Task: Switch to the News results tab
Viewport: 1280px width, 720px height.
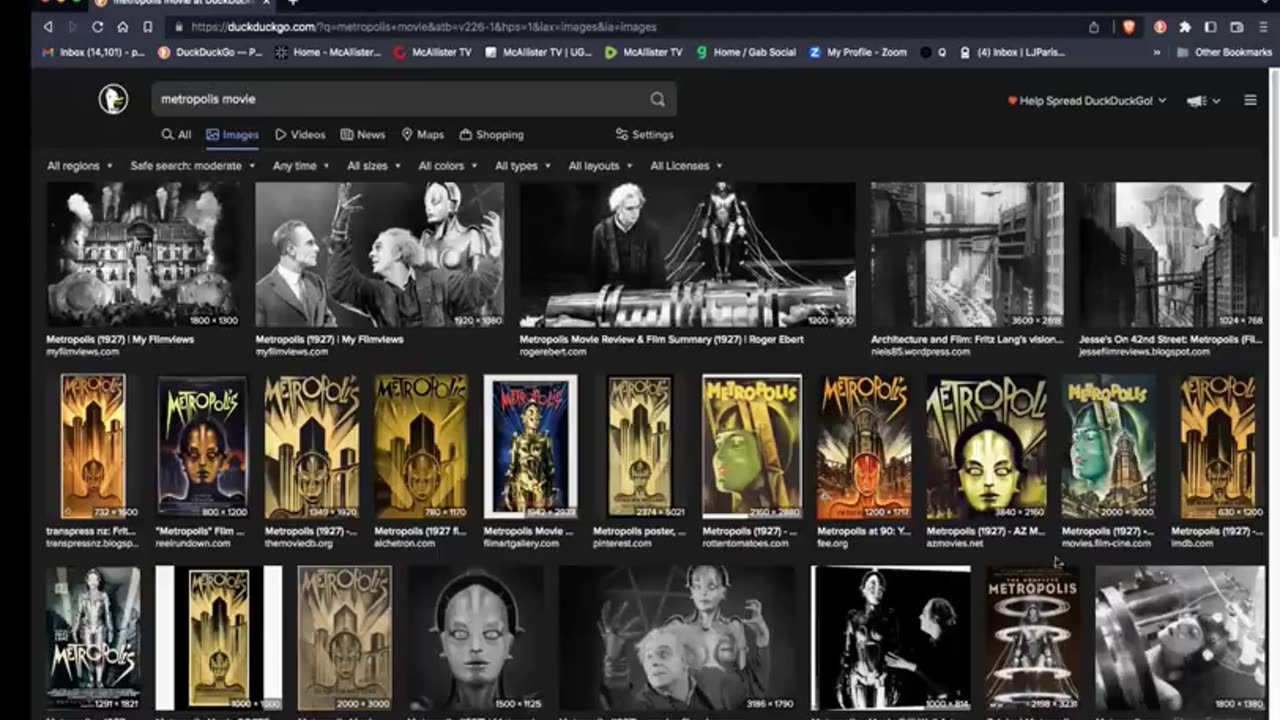Action: tap(362, 134)
